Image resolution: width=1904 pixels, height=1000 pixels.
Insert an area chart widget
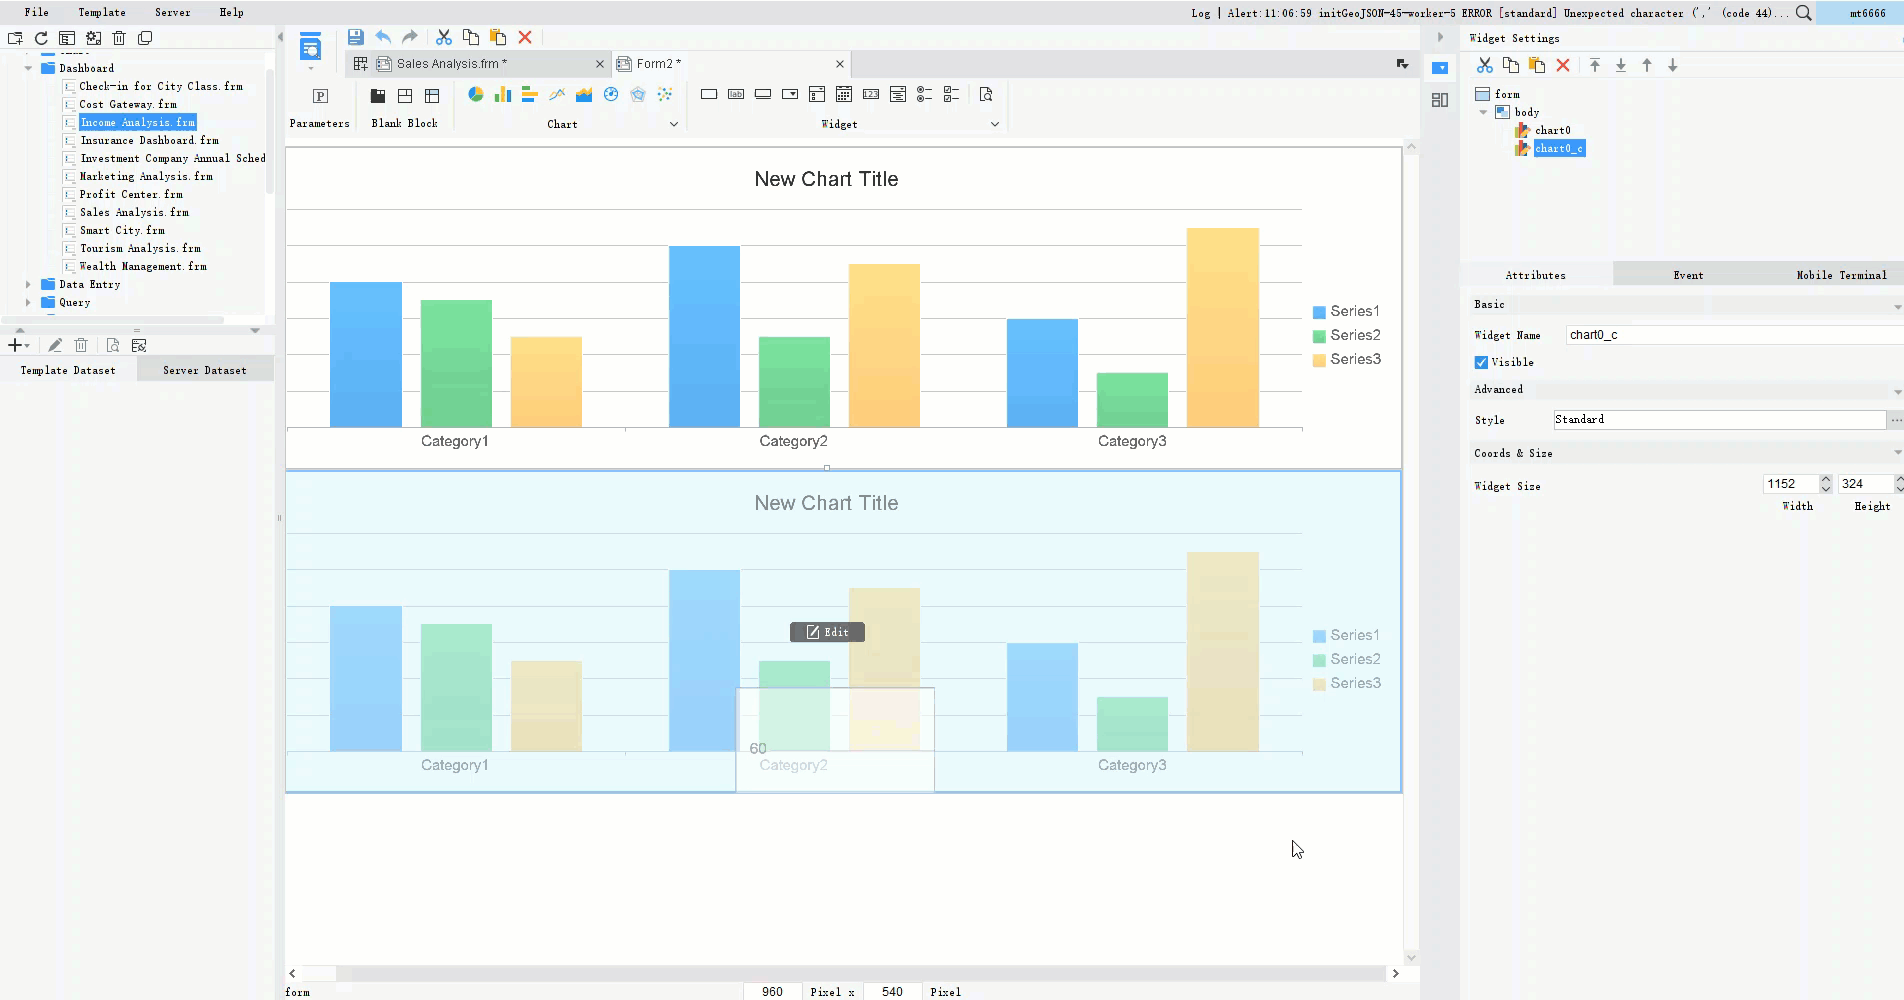tap(584, 94)
